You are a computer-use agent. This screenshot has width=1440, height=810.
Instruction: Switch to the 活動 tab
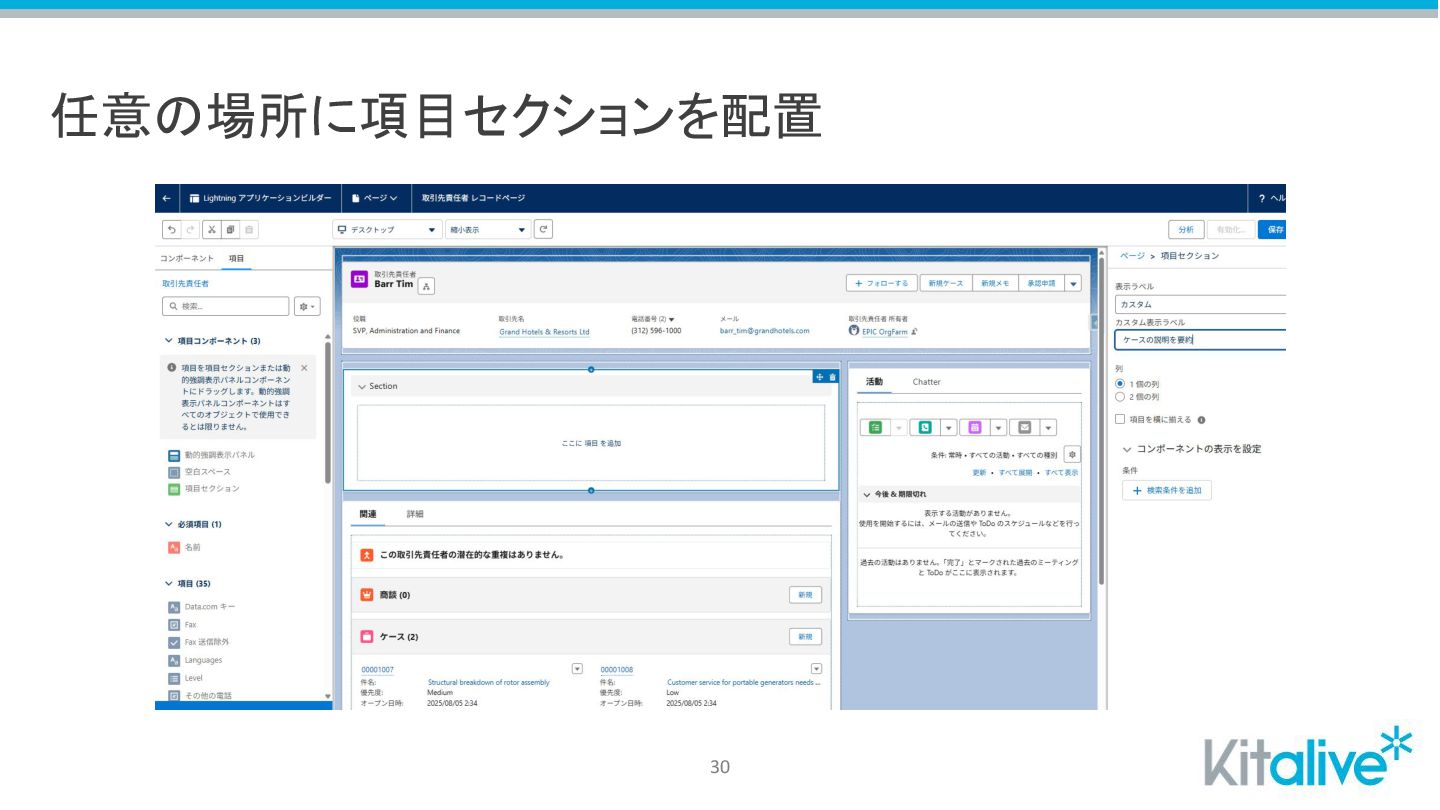[x=874, y=382]
